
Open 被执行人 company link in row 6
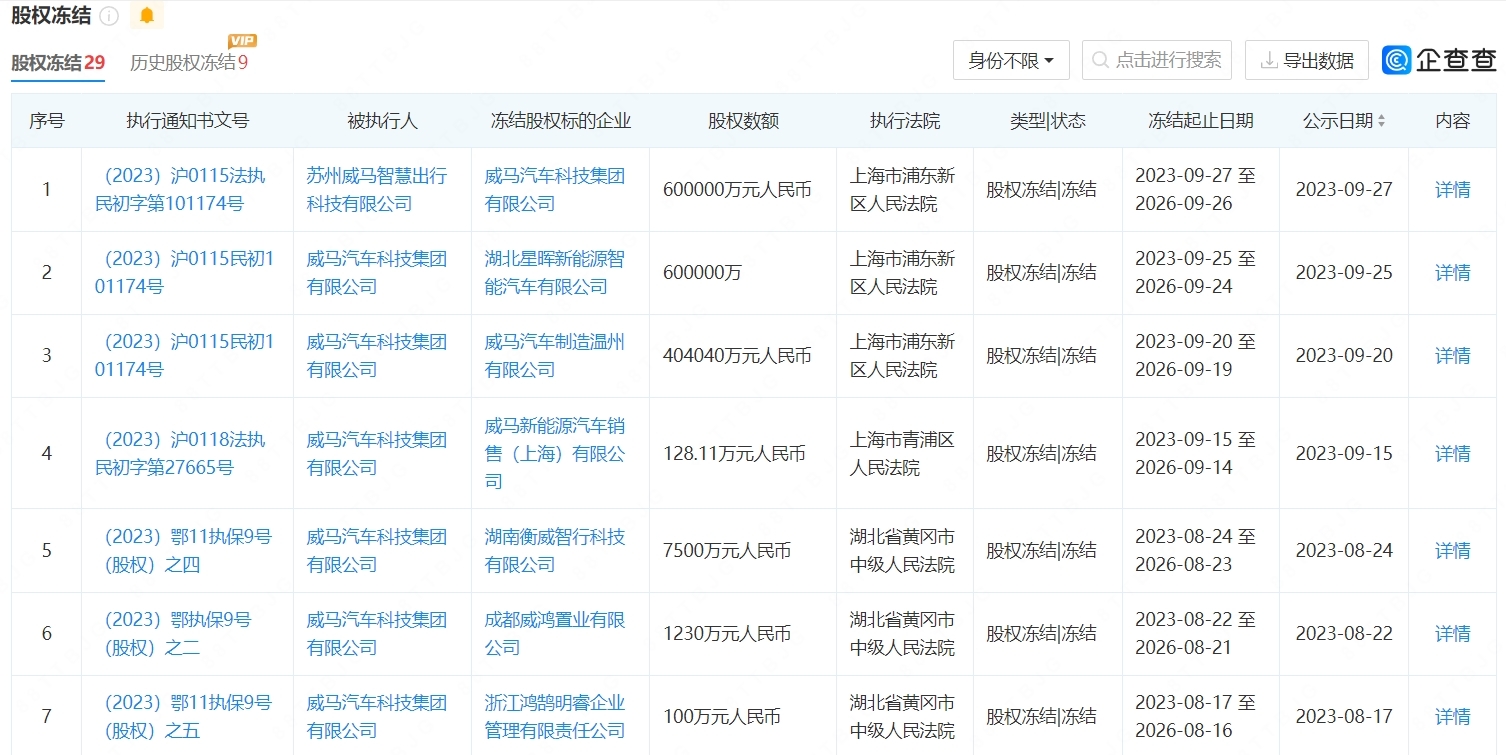376,634
